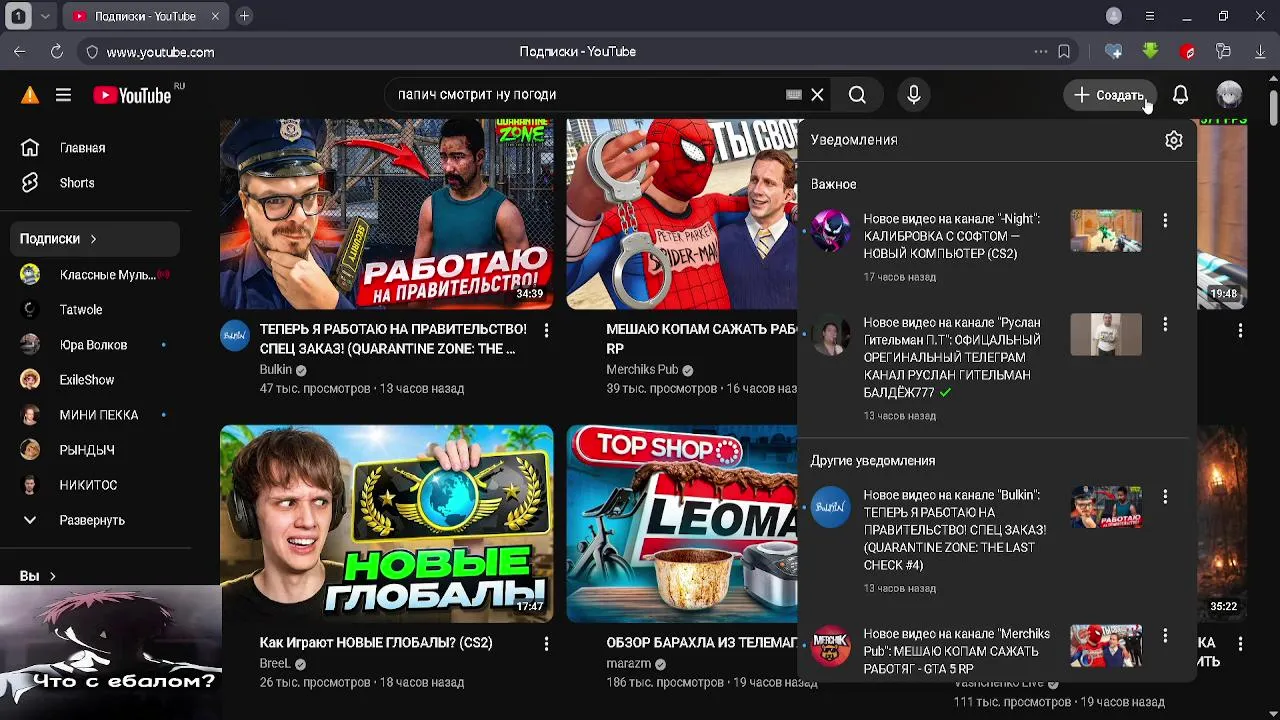View site info icon before URL
The height and width of the screenshot is (720, 1280).
point(92,52)
